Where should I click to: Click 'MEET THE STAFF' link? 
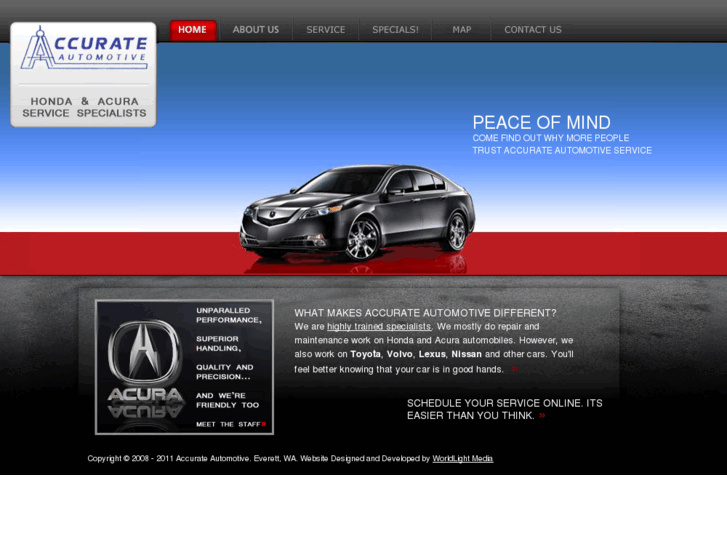coord(228,424)
